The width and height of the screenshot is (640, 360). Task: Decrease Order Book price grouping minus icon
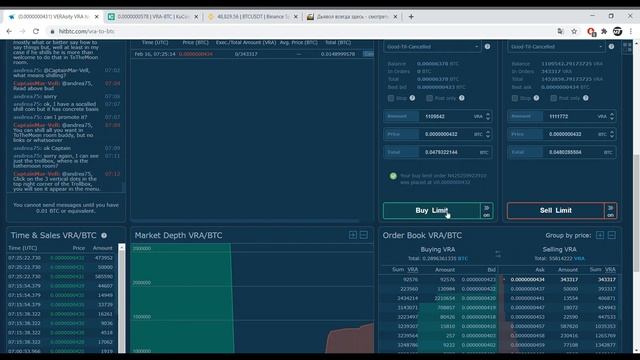click(611, 235)
